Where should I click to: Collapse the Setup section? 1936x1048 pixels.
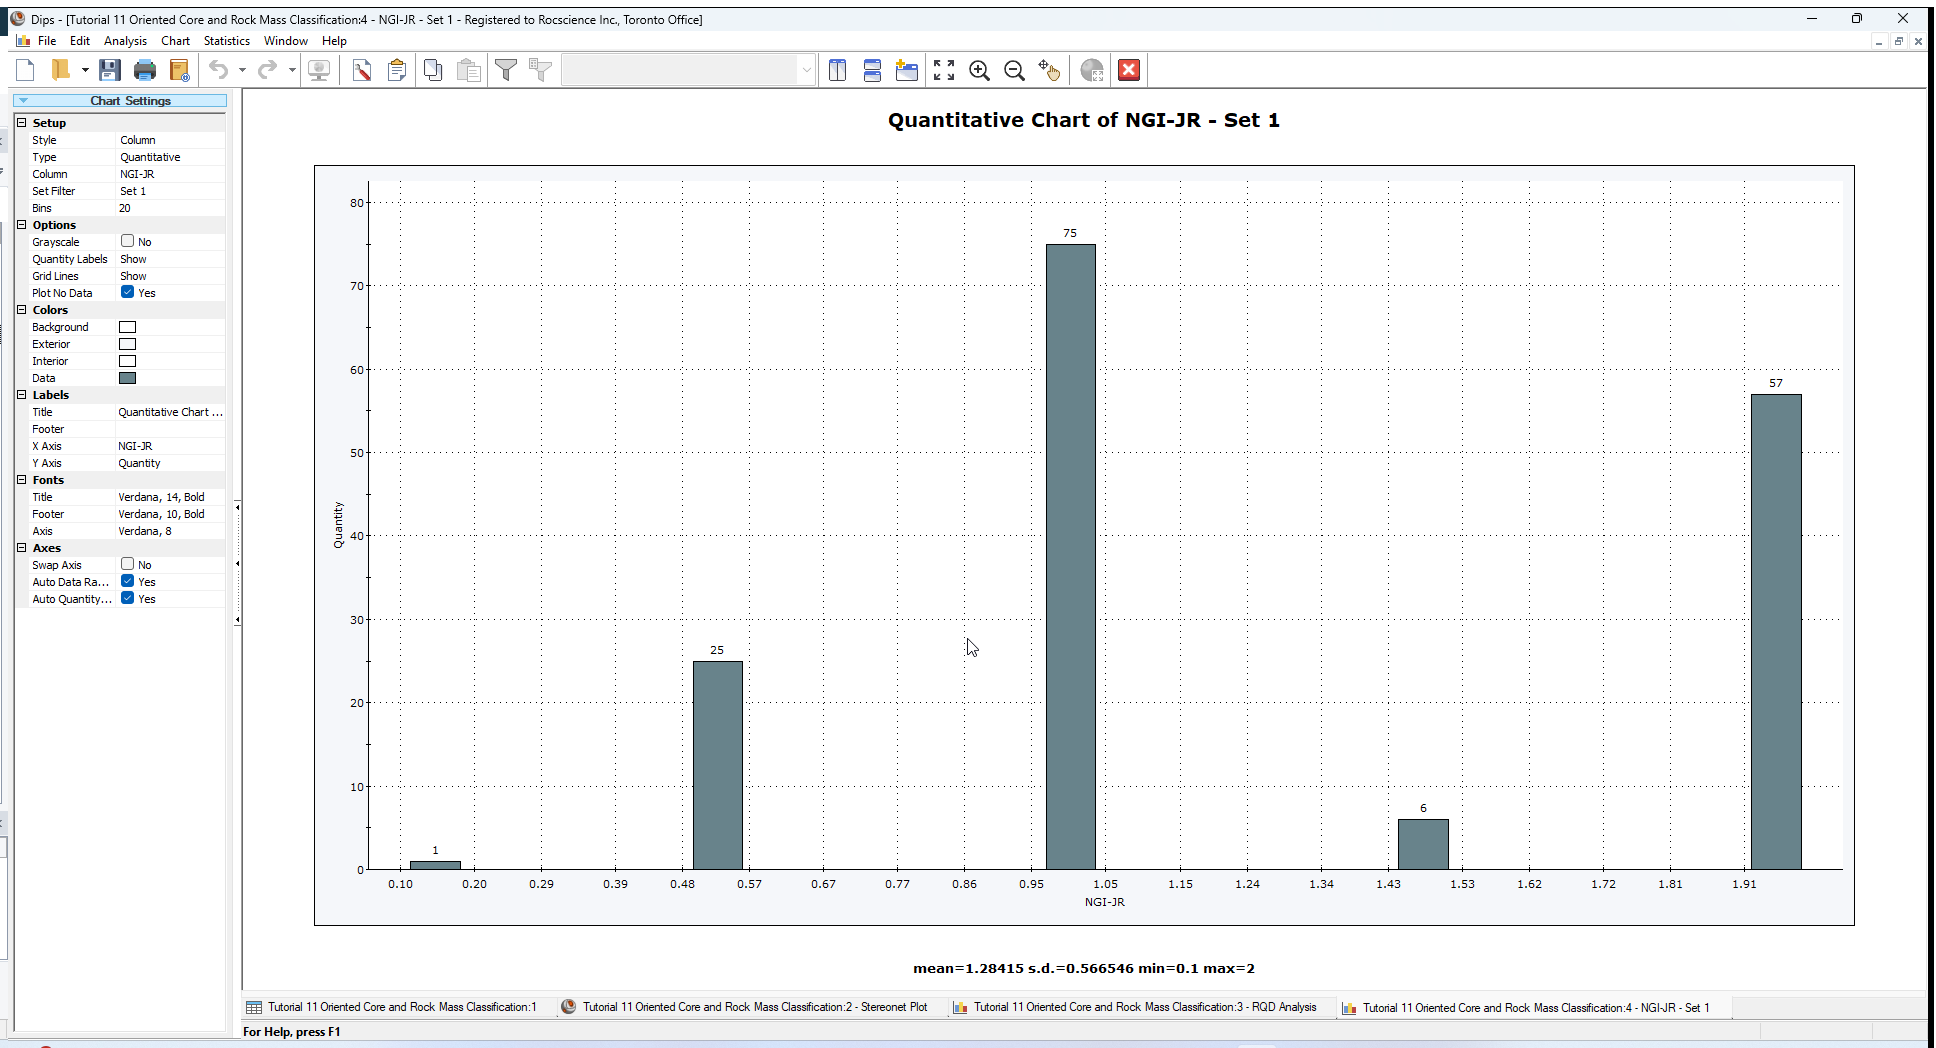22,122
